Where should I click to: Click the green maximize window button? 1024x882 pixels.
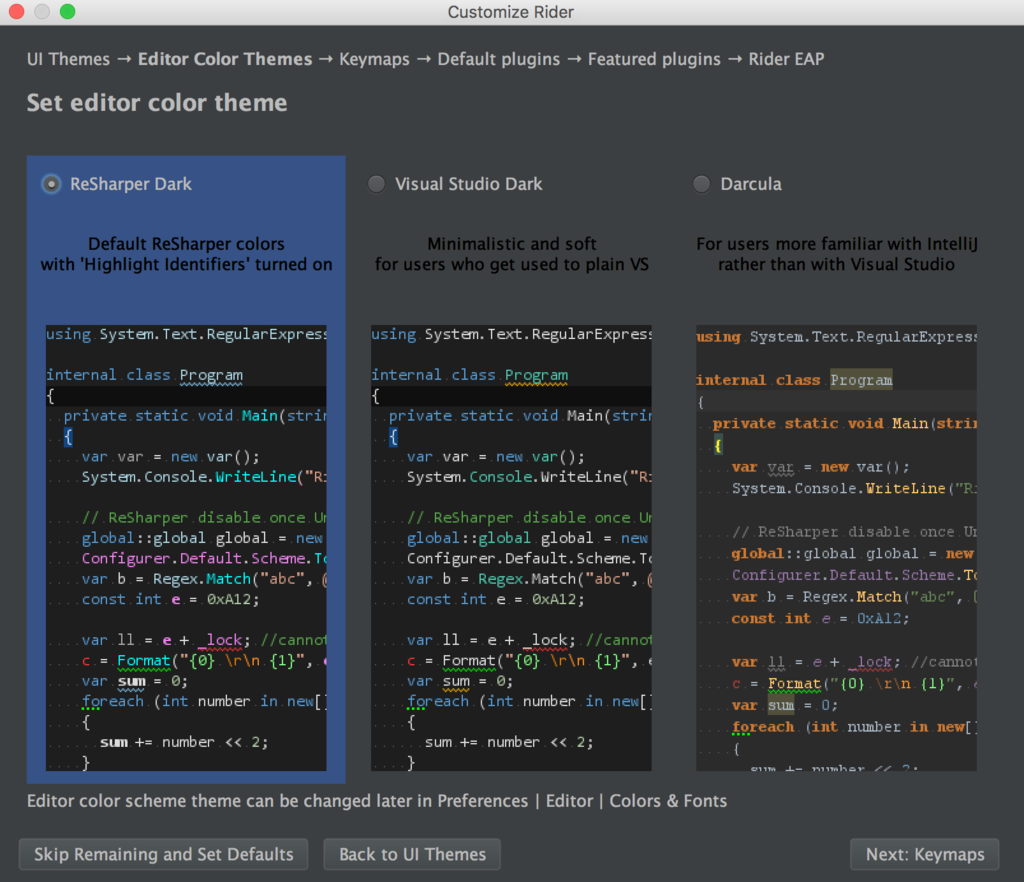pos(67,11)
